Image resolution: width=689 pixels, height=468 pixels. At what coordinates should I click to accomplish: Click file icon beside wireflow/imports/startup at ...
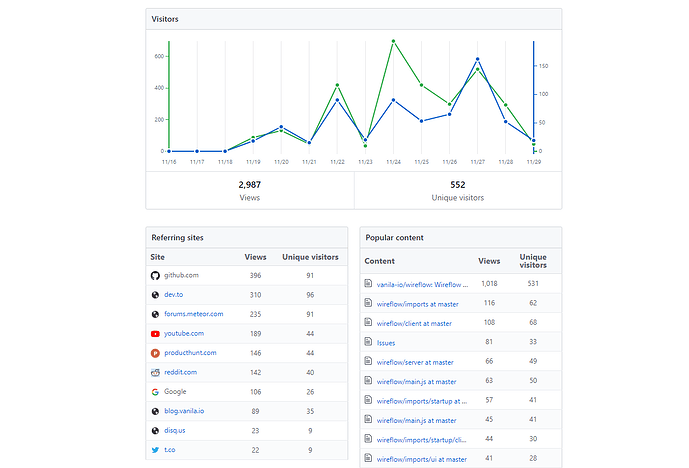point(368,399)
